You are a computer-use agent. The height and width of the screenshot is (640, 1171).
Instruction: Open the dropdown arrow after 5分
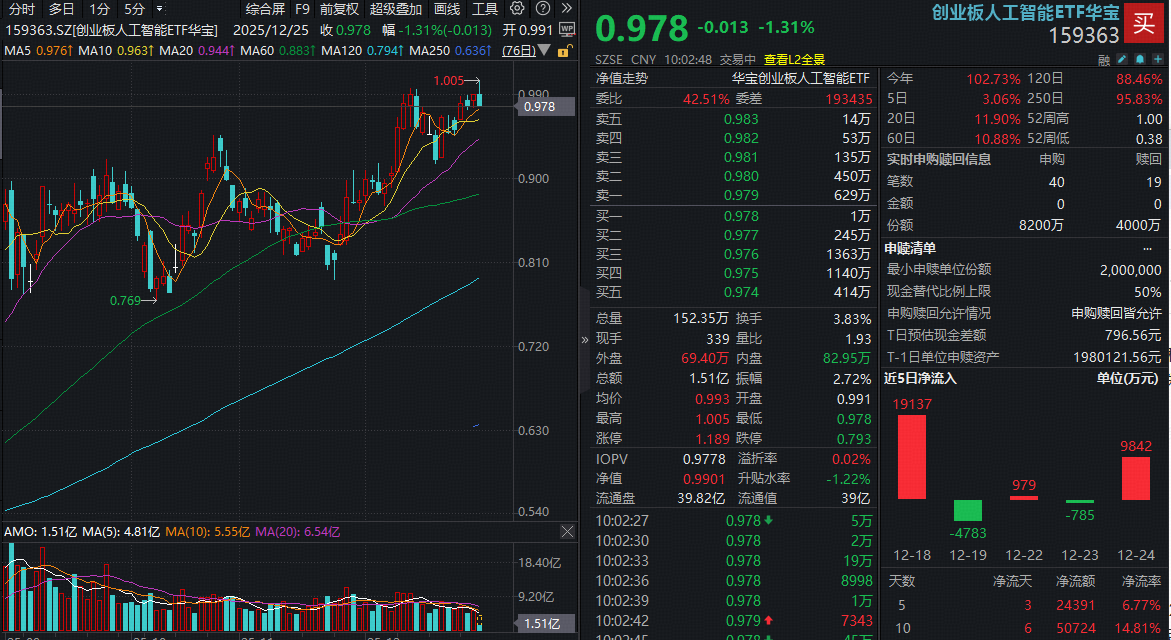[x=158, y=9]
